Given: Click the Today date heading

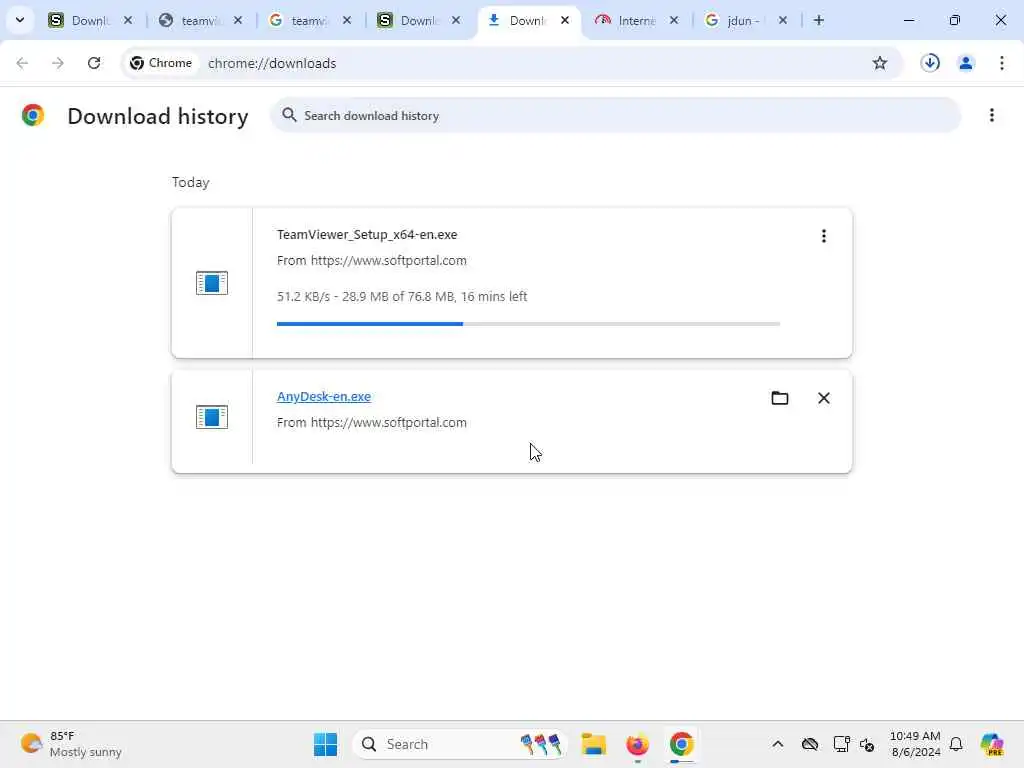Looking at the screenshot, I should (x=191, y=182).
